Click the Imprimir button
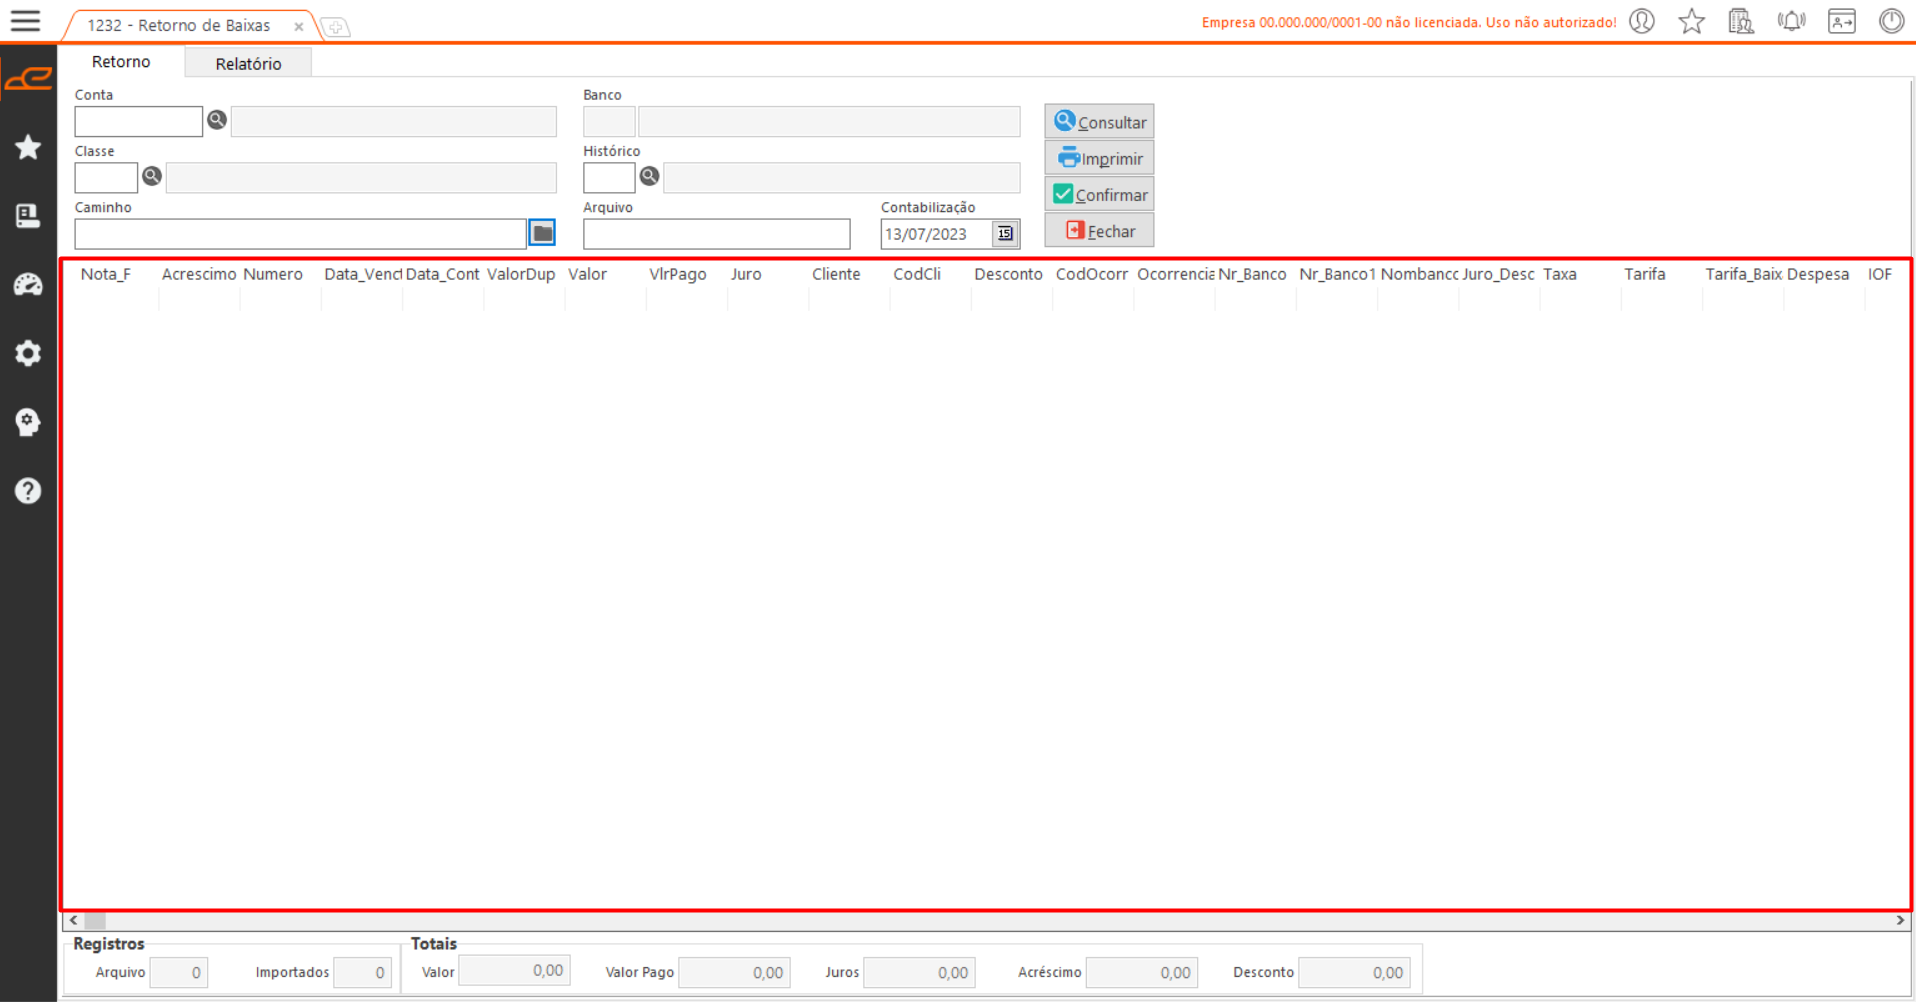The width and height of the screenshot is (1916, 1002). (1099, 159)
